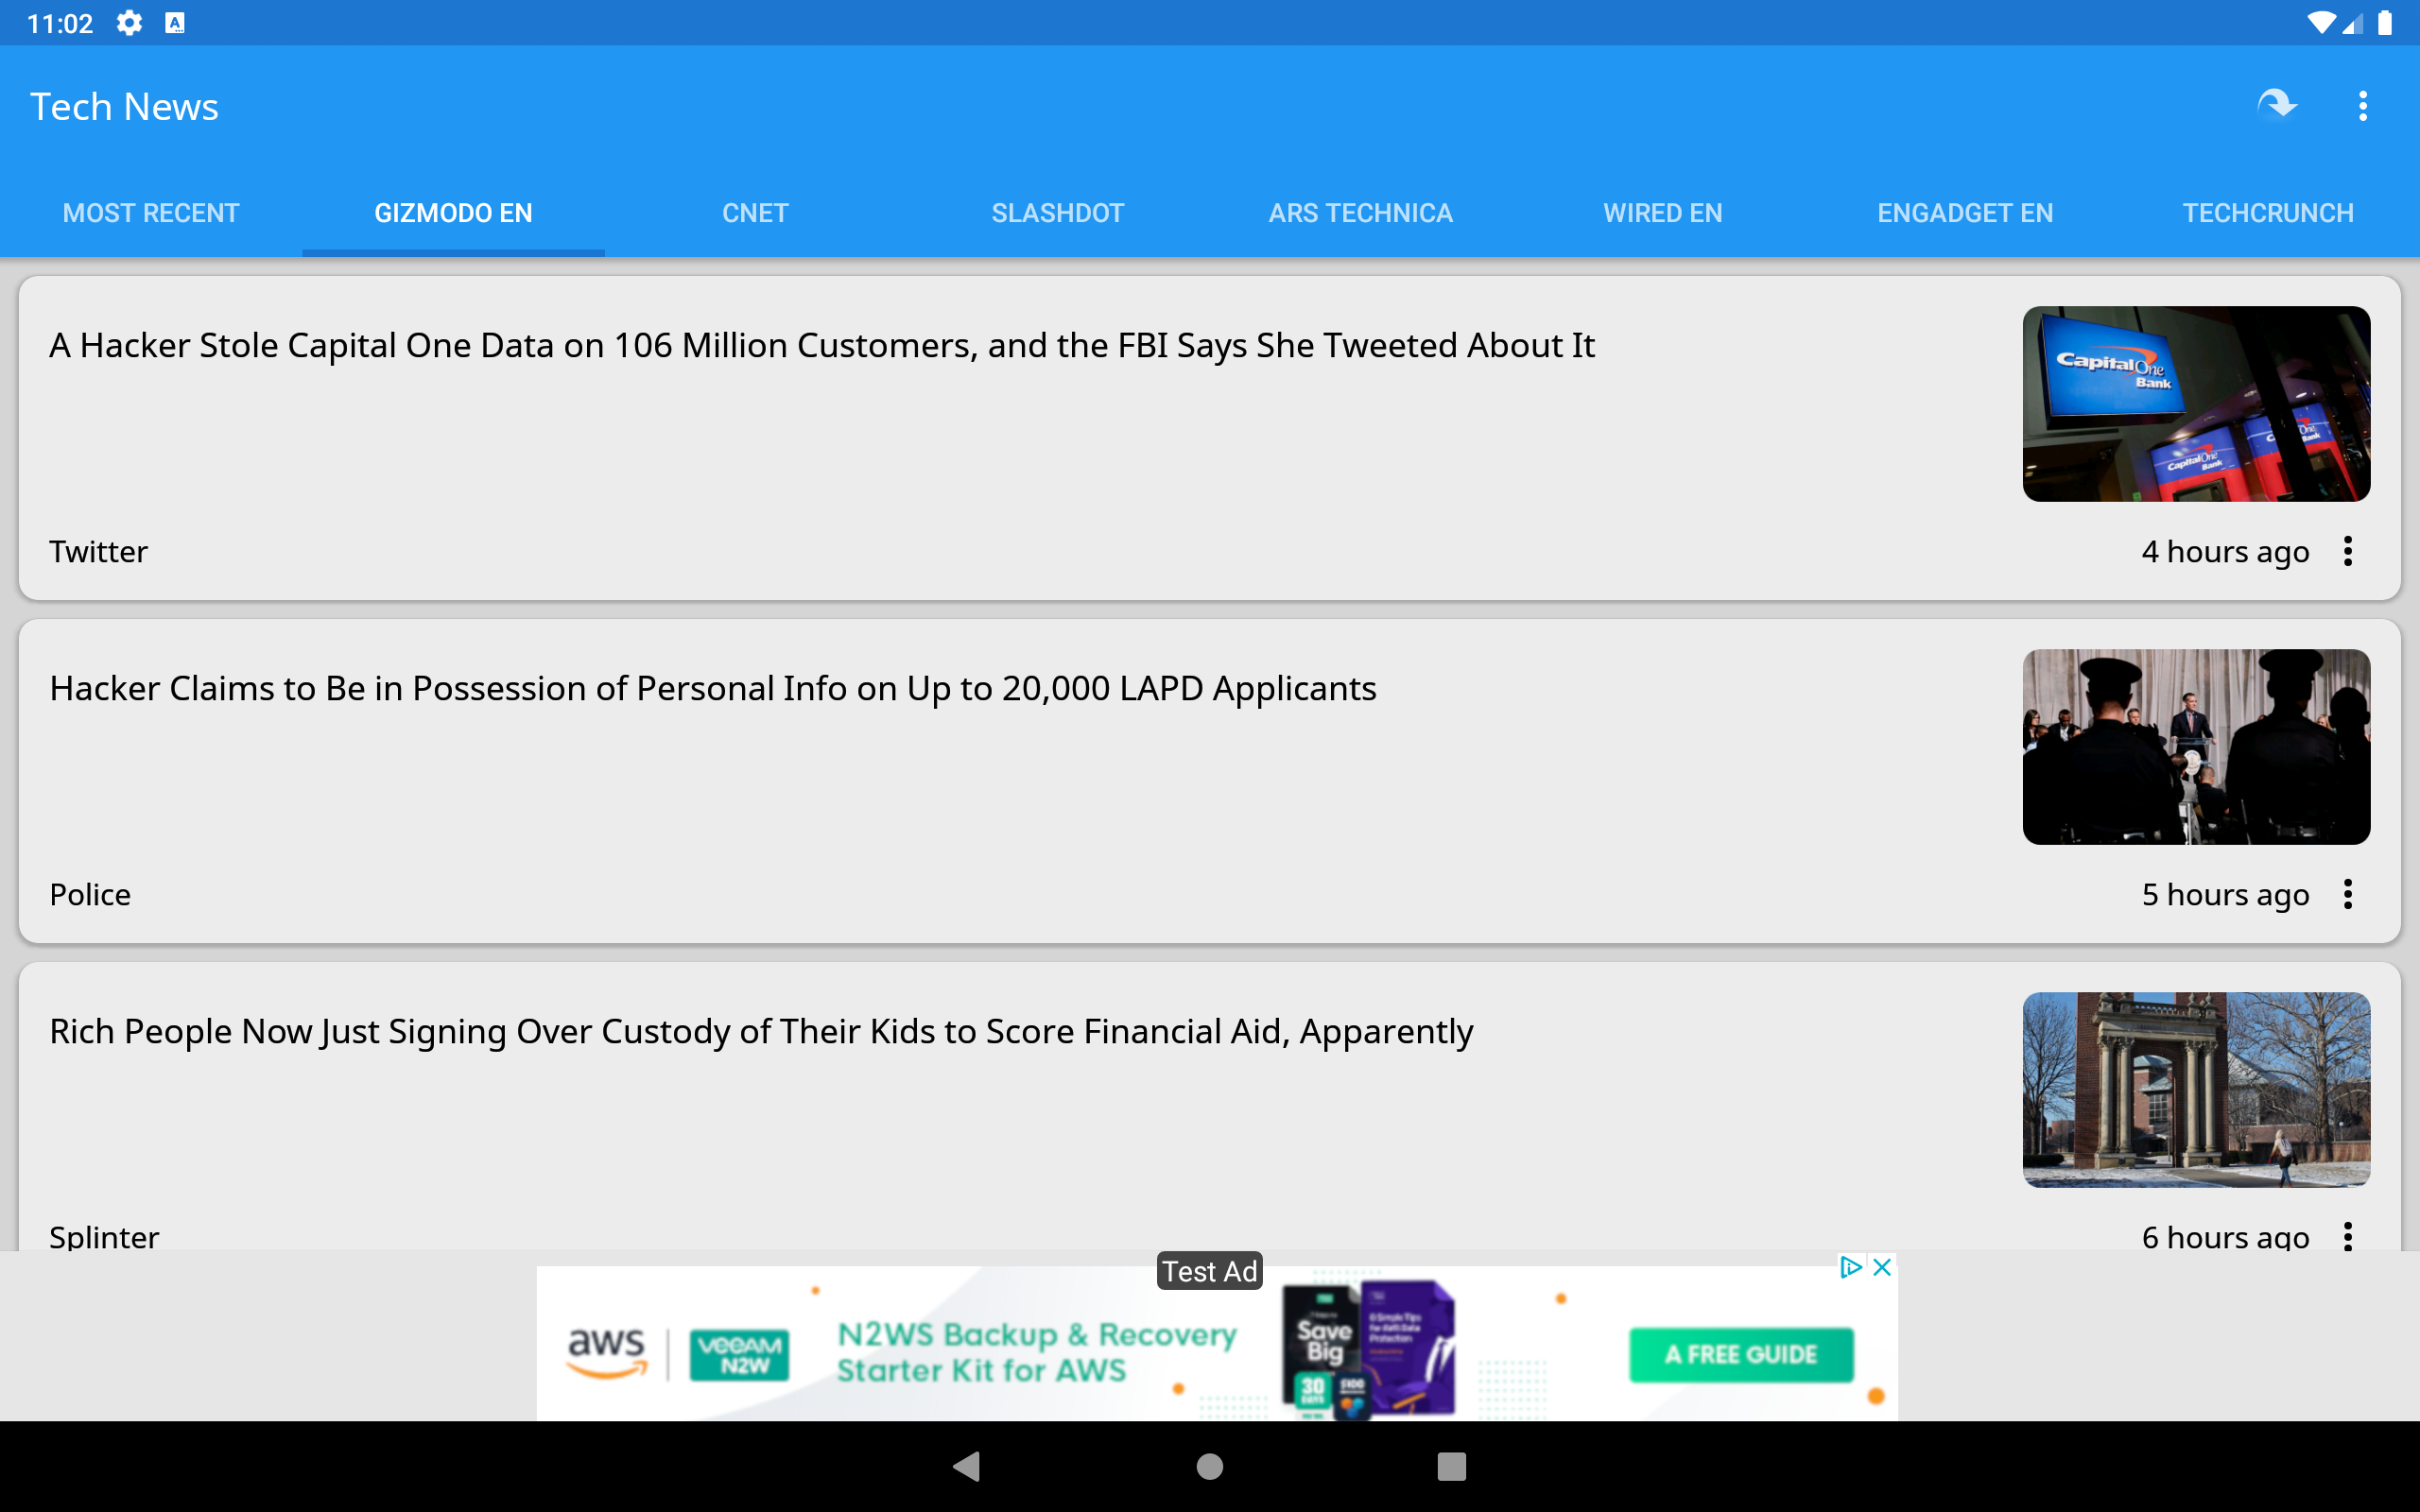The height and width of the screenshot is (1512, 2420).
Task: Tap the Capital One Bank thumbnail
Action: pyautogui.click(x=2196, y=404)
